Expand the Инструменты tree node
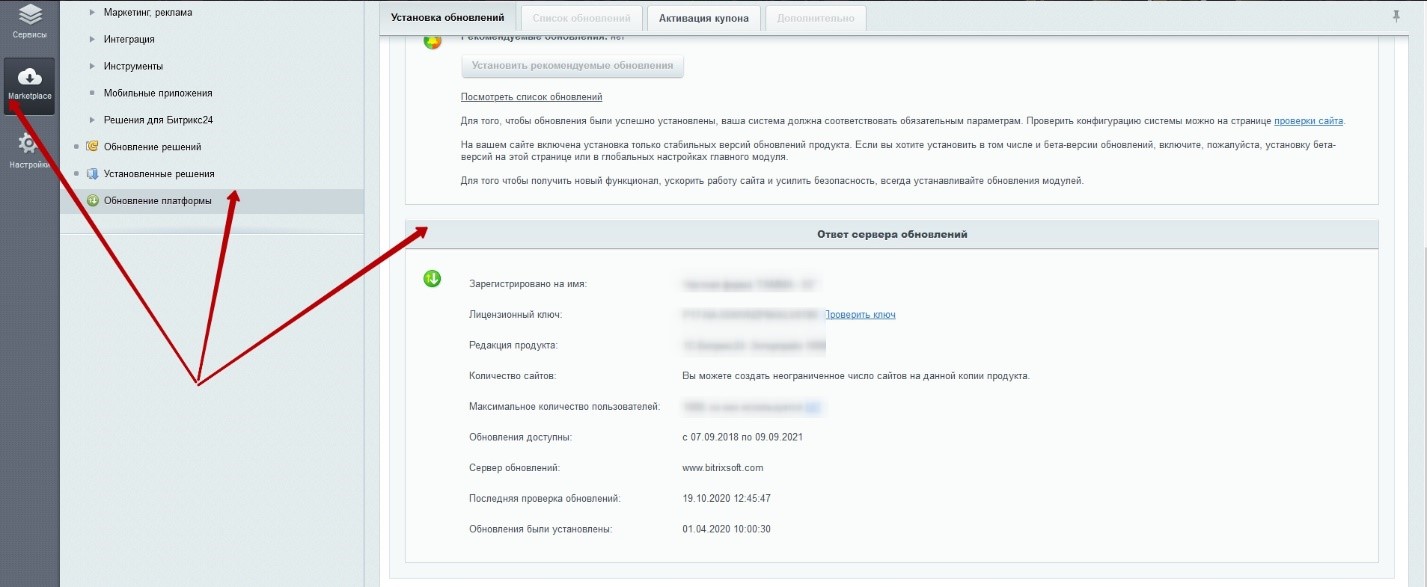 (92, 66)
